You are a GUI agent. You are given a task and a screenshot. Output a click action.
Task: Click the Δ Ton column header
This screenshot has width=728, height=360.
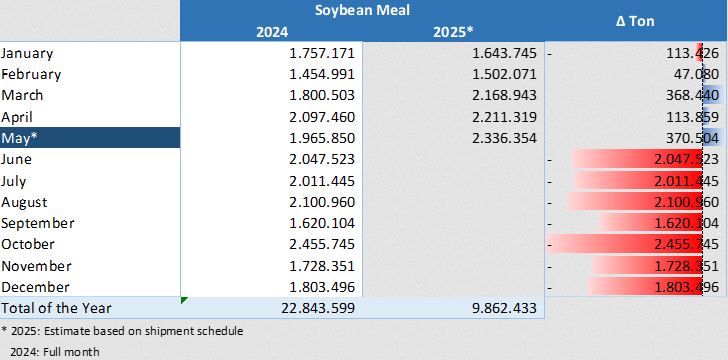pos(635,20)
